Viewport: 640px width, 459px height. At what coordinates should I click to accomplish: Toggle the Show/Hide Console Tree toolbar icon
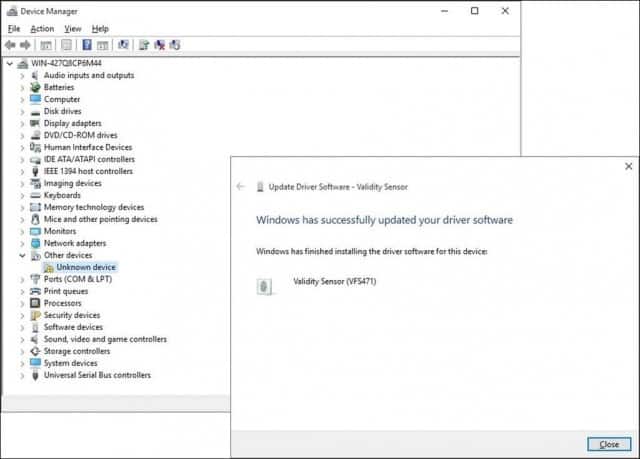(46, 45)
